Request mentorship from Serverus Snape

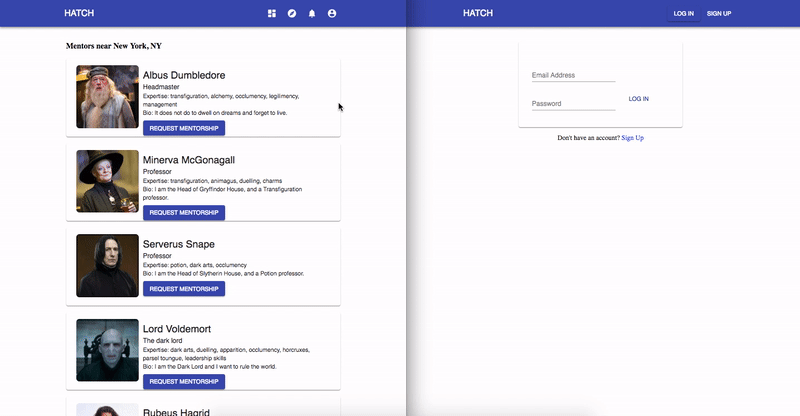tap(184, 289)
